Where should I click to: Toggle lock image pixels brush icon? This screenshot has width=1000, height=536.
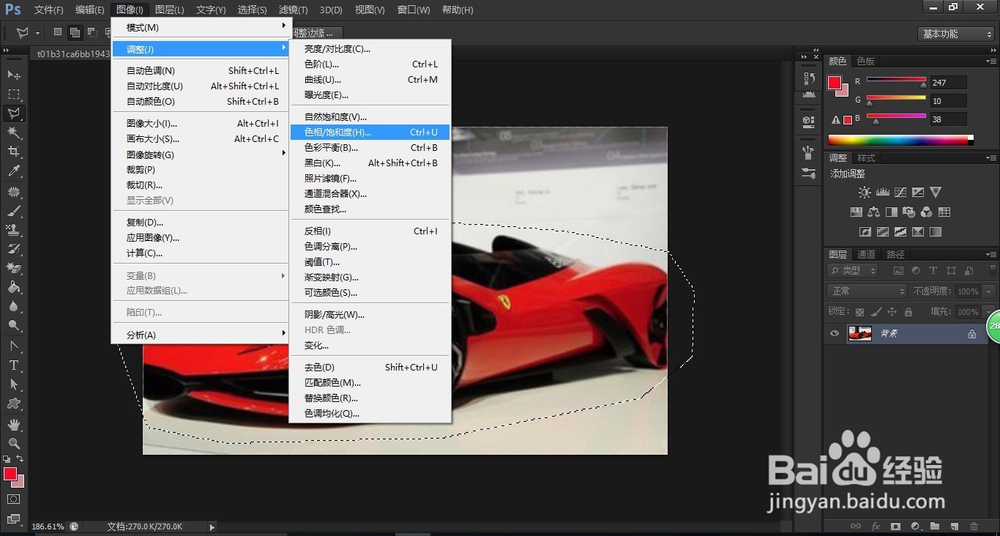pos(876,312)
